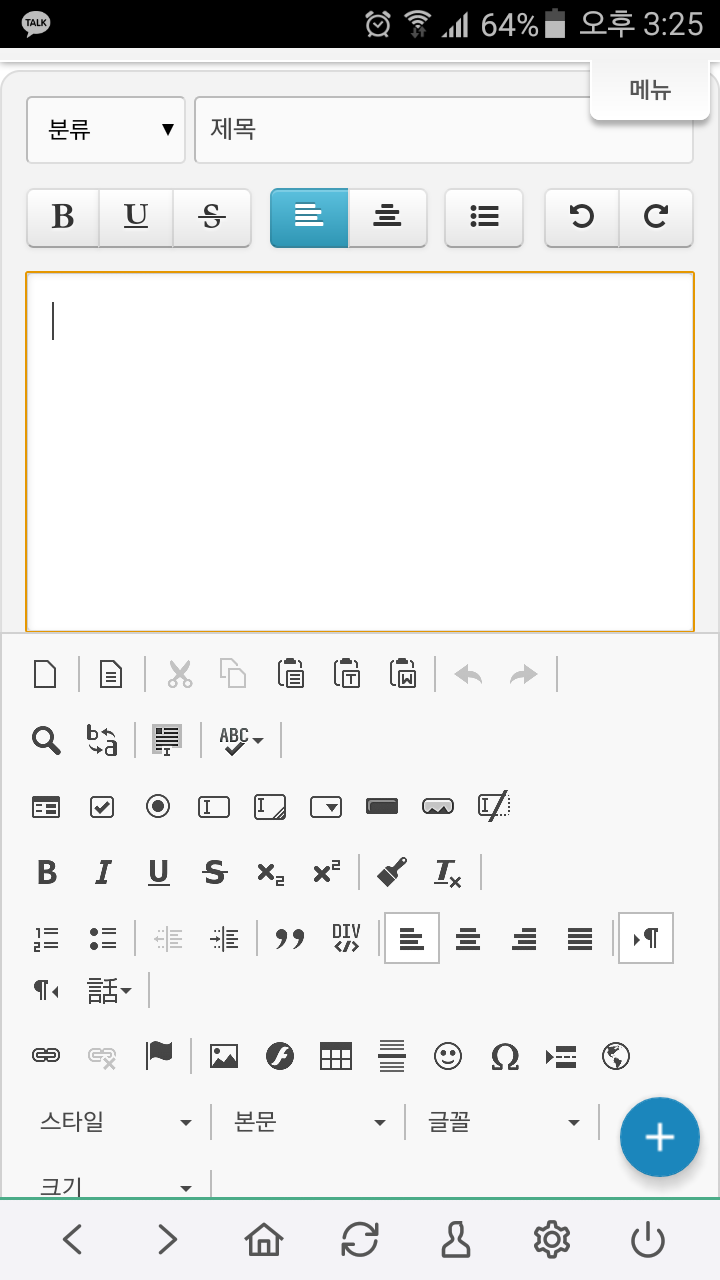
Task: Insert special character with Omega icon
Action: [505, 1056]
